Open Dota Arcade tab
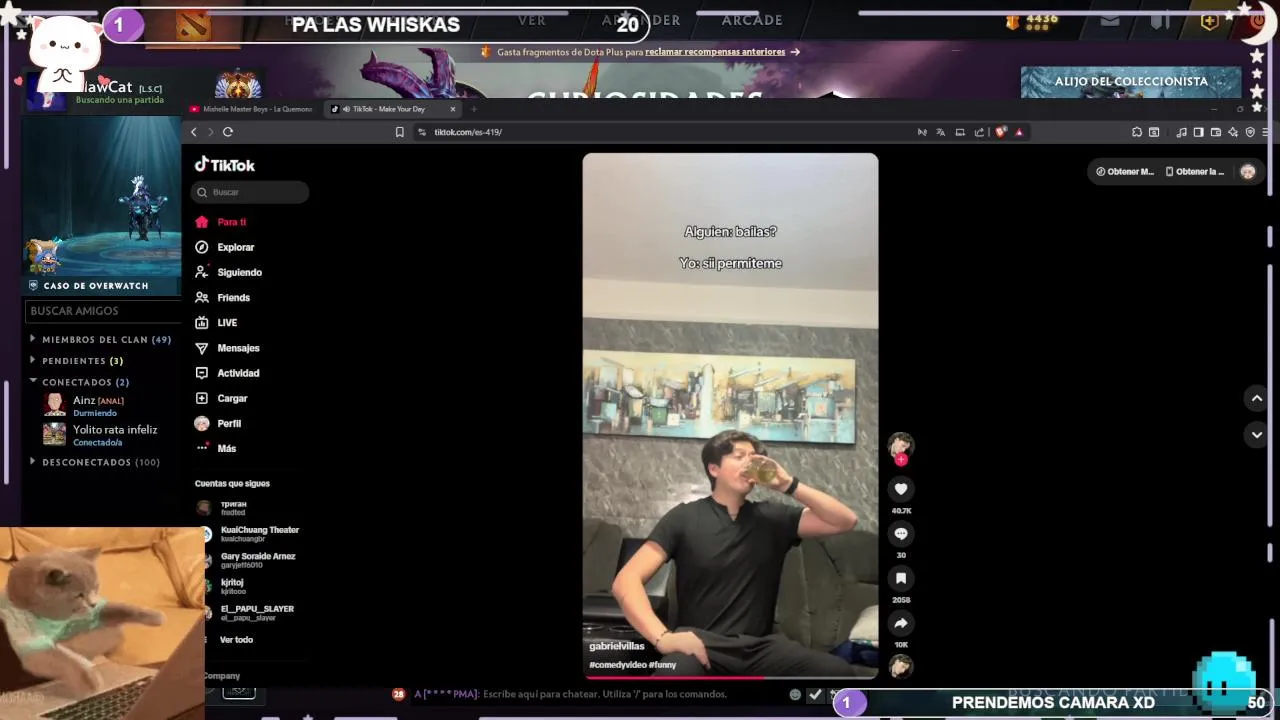1280x720 pixels. point(752,20)
